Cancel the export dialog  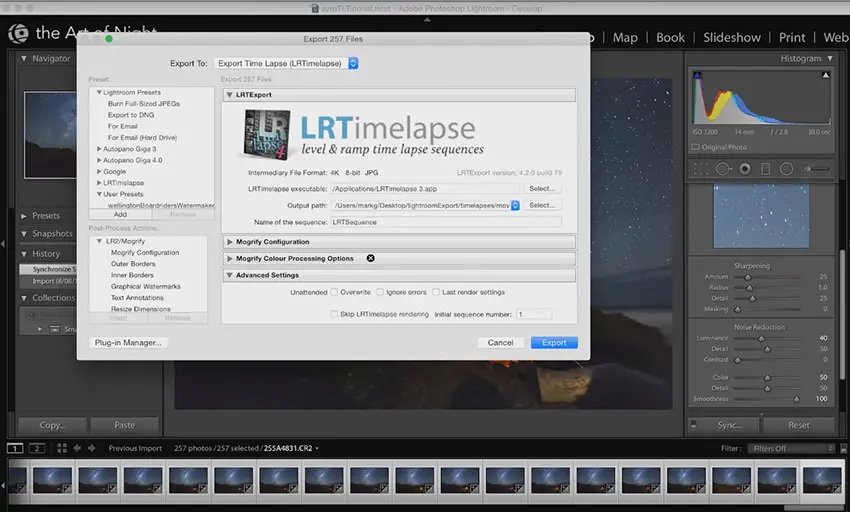(x=500, y=343)
